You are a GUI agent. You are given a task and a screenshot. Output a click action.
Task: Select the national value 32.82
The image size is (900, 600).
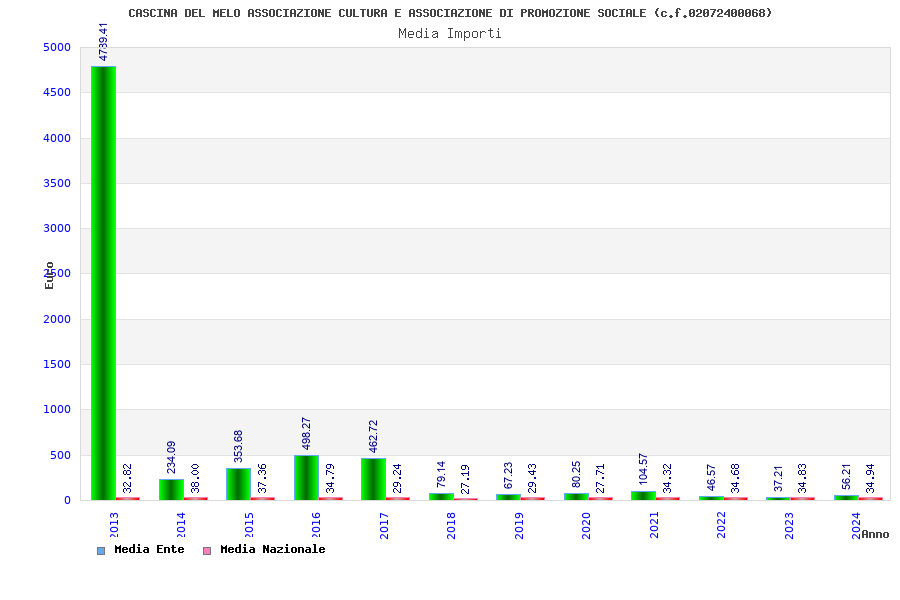click(127, 479)
